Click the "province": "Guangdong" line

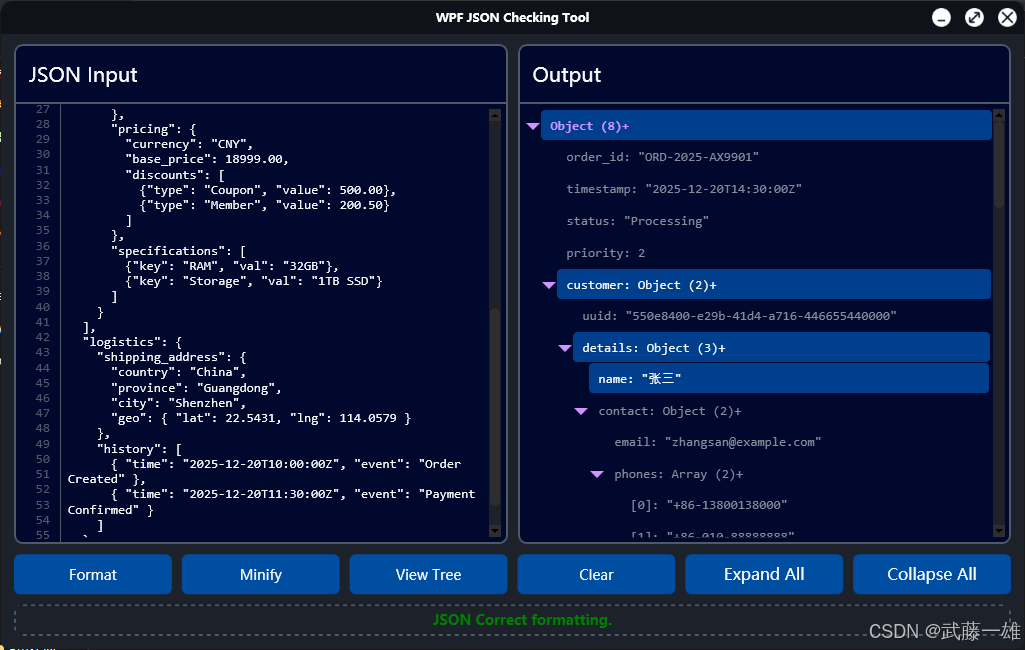[x=196, y=388]
